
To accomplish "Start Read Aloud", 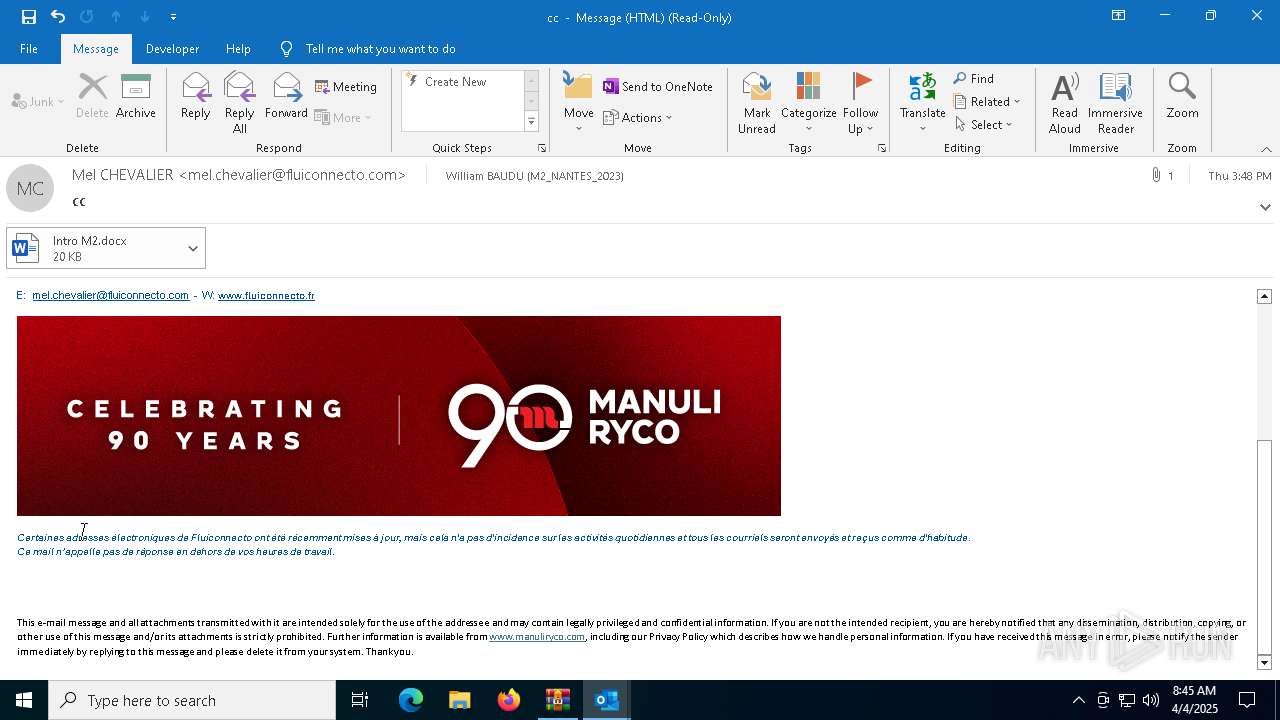I will point(1064,103).
